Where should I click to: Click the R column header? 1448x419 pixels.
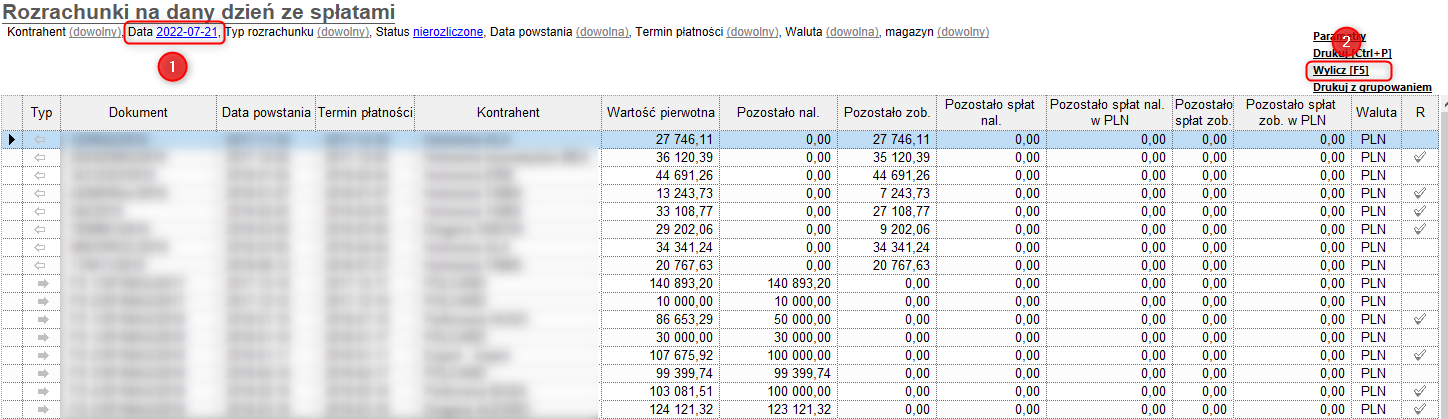point(1420,113)
